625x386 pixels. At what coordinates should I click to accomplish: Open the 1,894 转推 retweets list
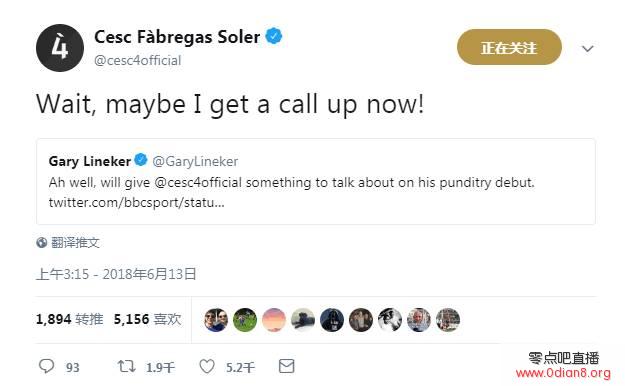(x=69, y=319)
